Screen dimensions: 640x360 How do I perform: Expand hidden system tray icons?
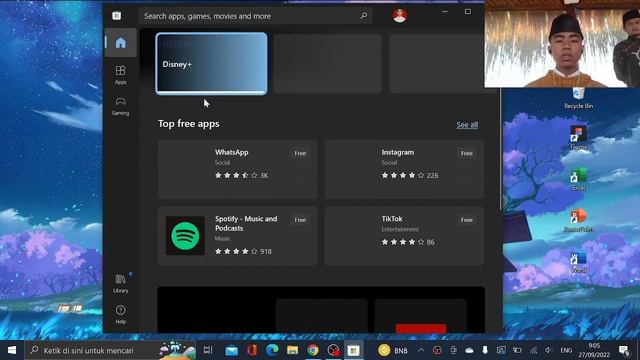pyautogui.click(x=421, y=350)
